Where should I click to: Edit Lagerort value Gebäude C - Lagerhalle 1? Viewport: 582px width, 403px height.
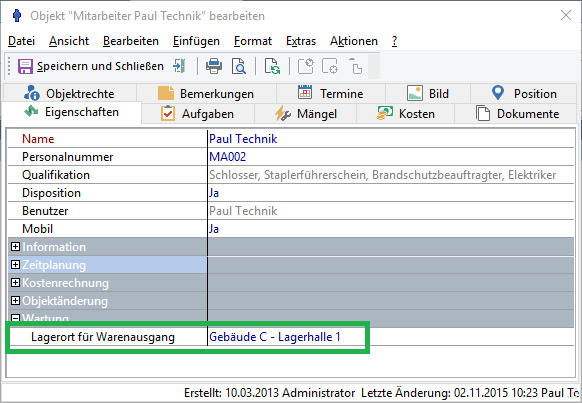point(275,337)
